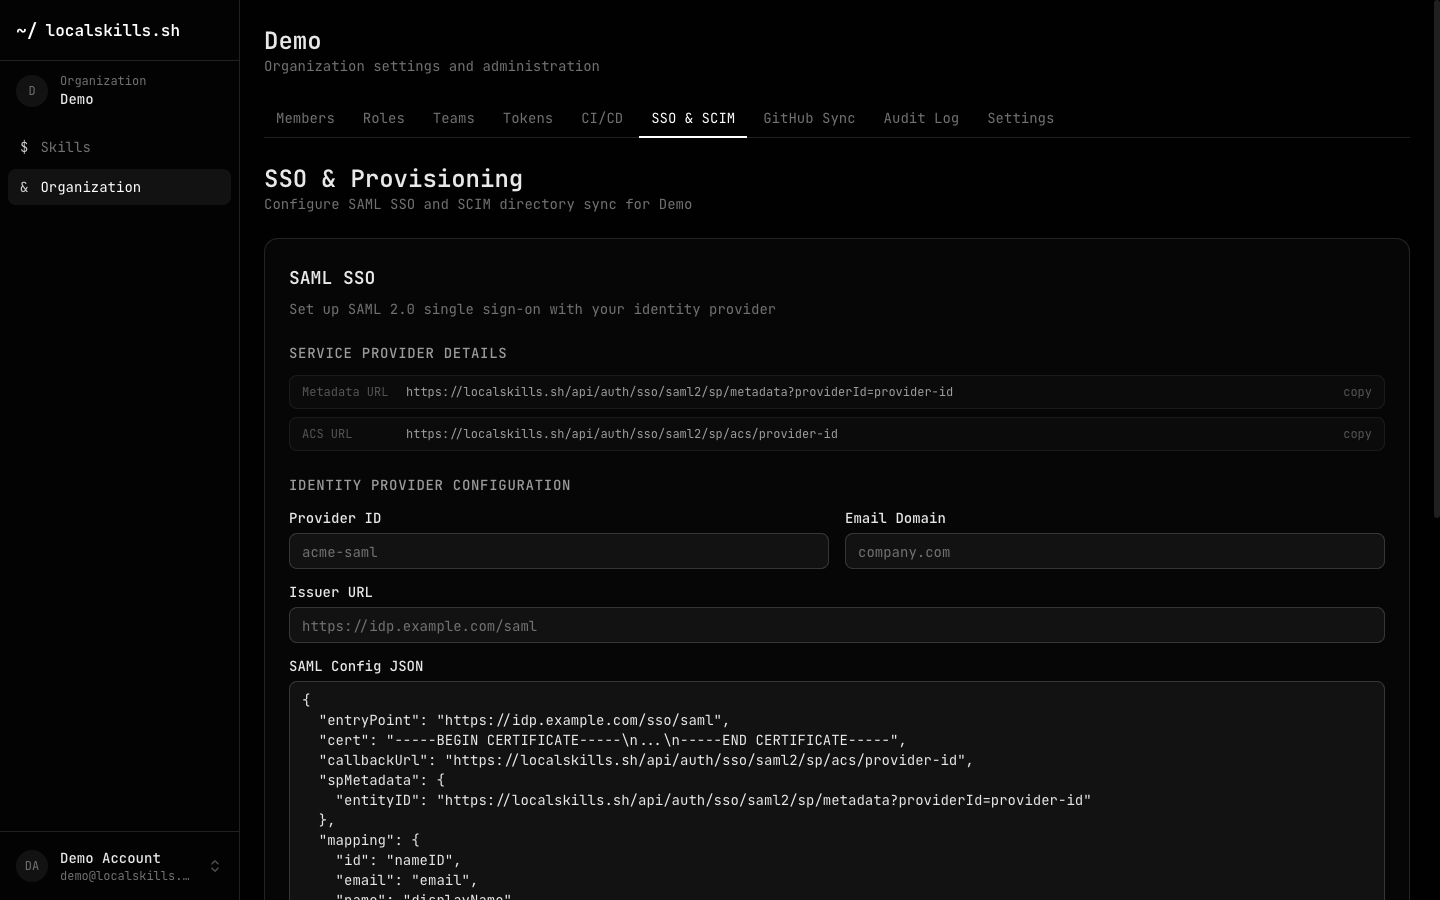
Task: Open the Settings tab
Action: tap(1021, 118)
